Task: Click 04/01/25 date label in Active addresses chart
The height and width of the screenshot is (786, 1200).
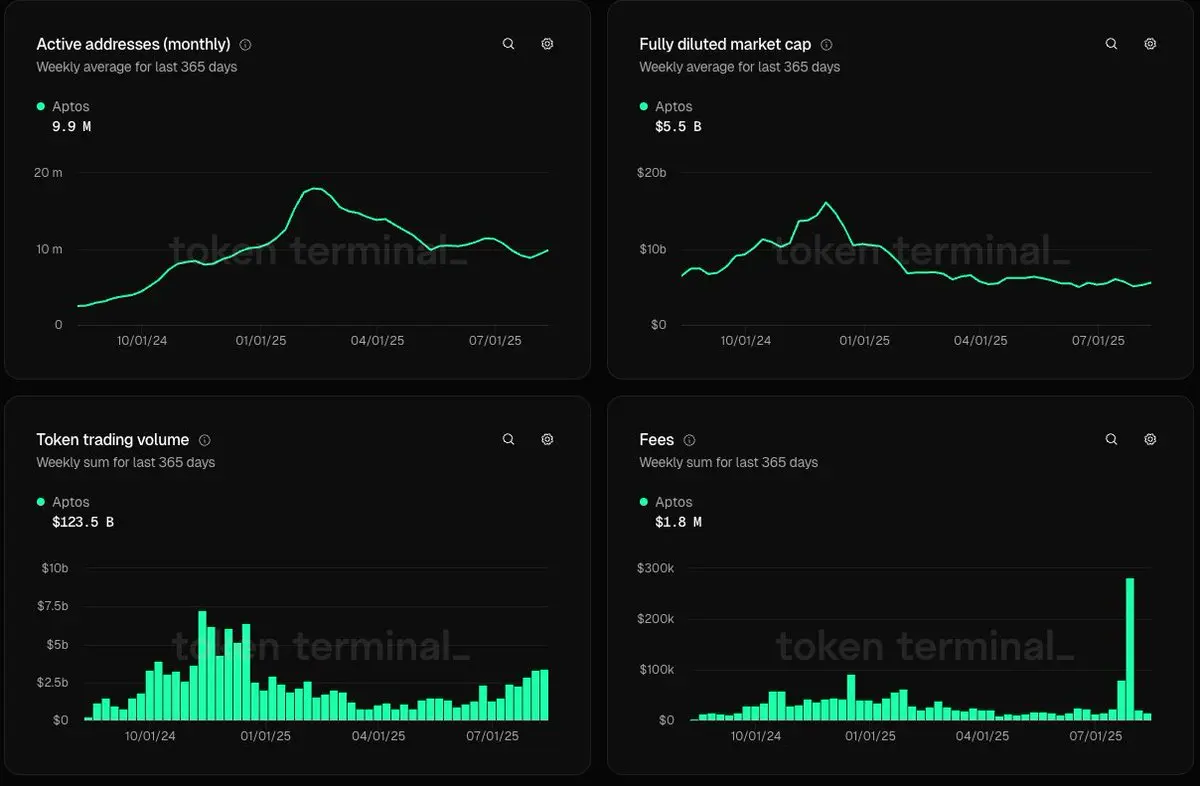Action: [x=377, y=340]
